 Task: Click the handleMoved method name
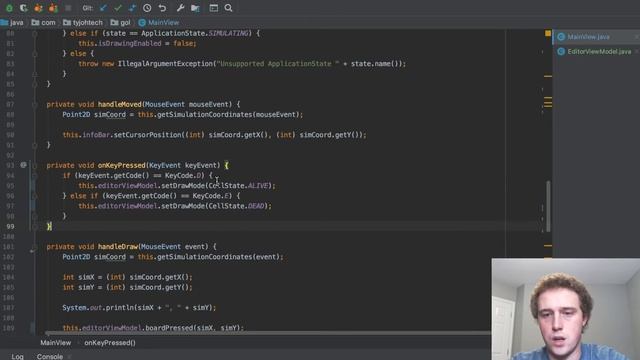[x=119, y=104]
